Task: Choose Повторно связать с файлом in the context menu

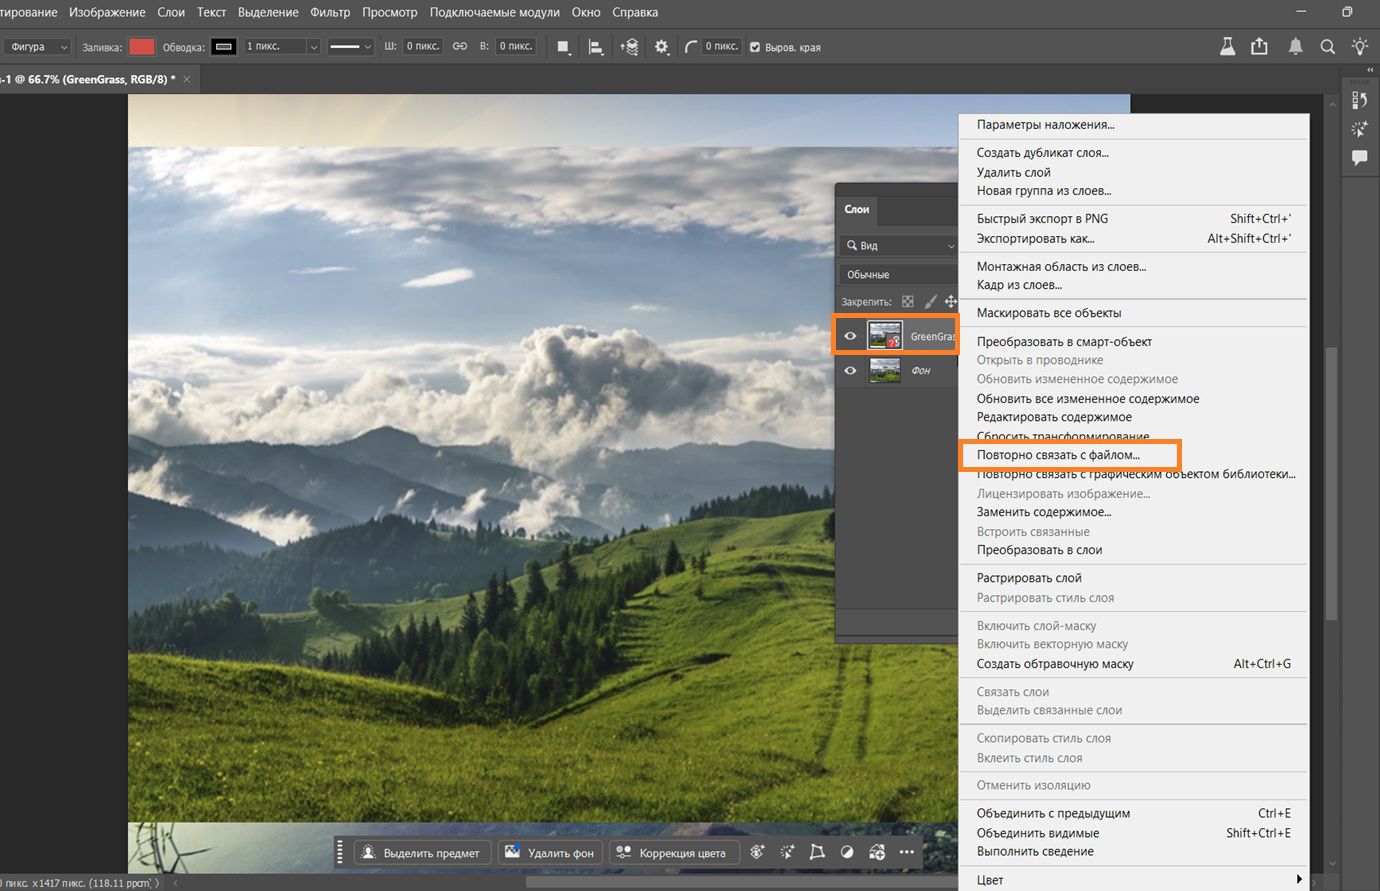Action: [1058, 455]
